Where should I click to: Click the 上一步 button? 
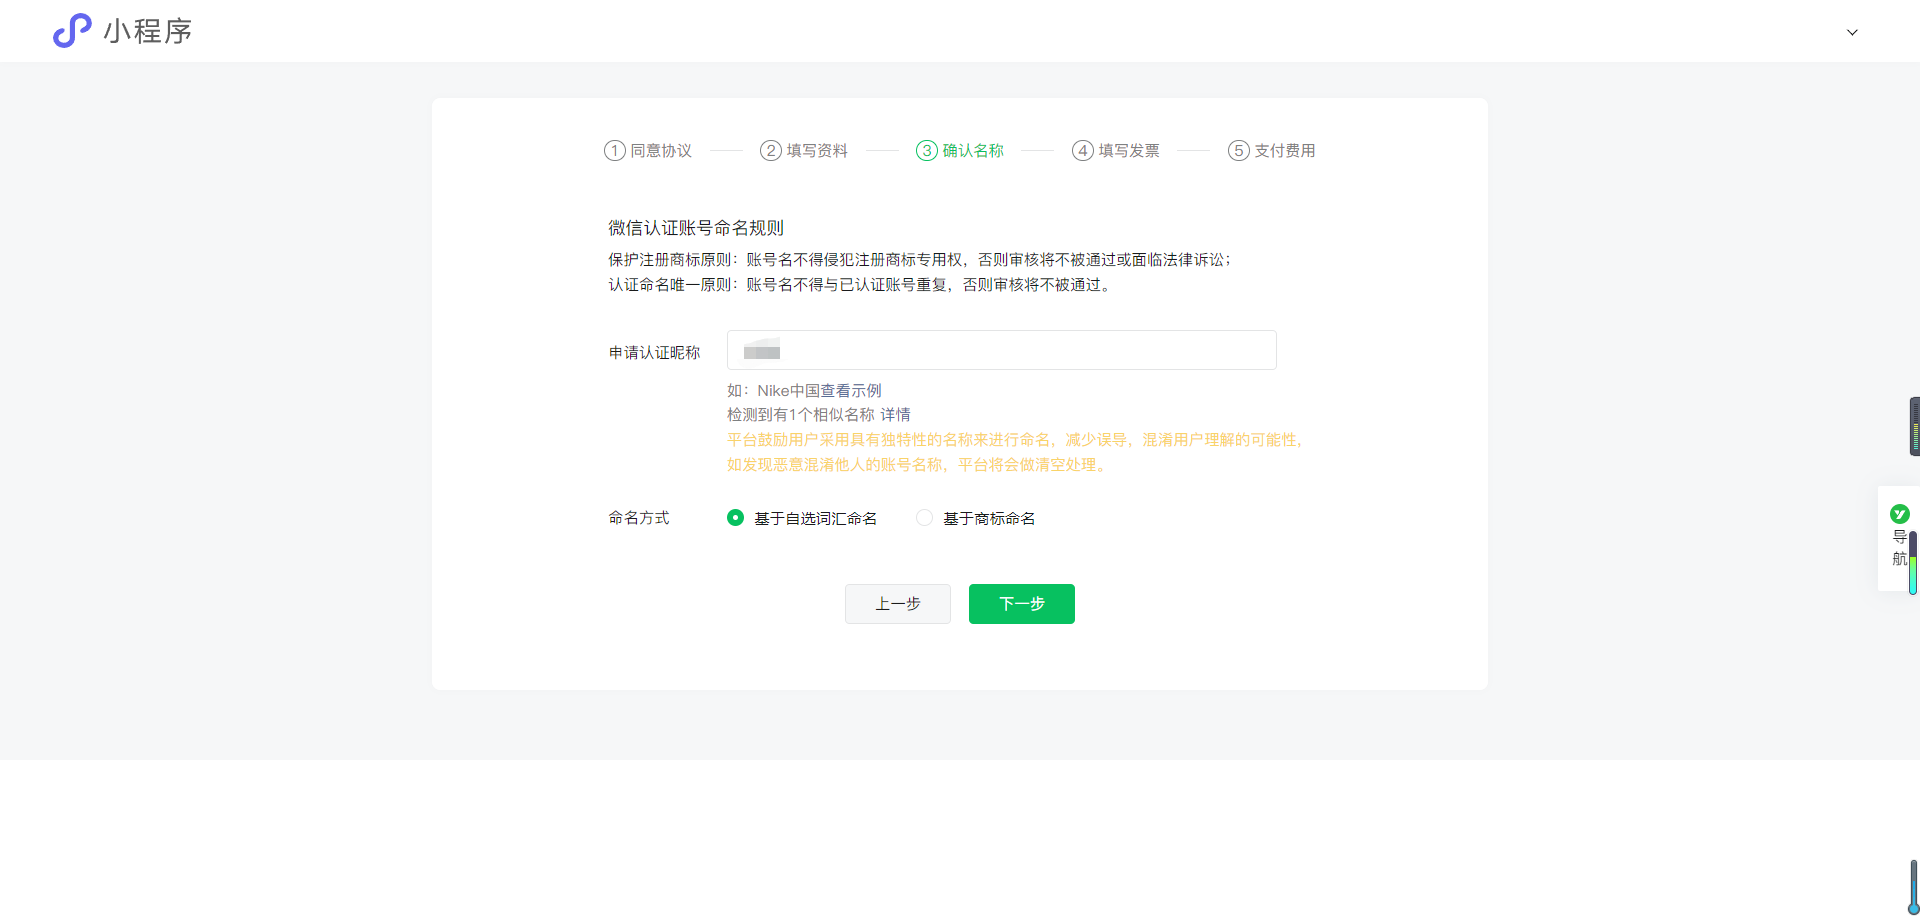pos(897,604)
